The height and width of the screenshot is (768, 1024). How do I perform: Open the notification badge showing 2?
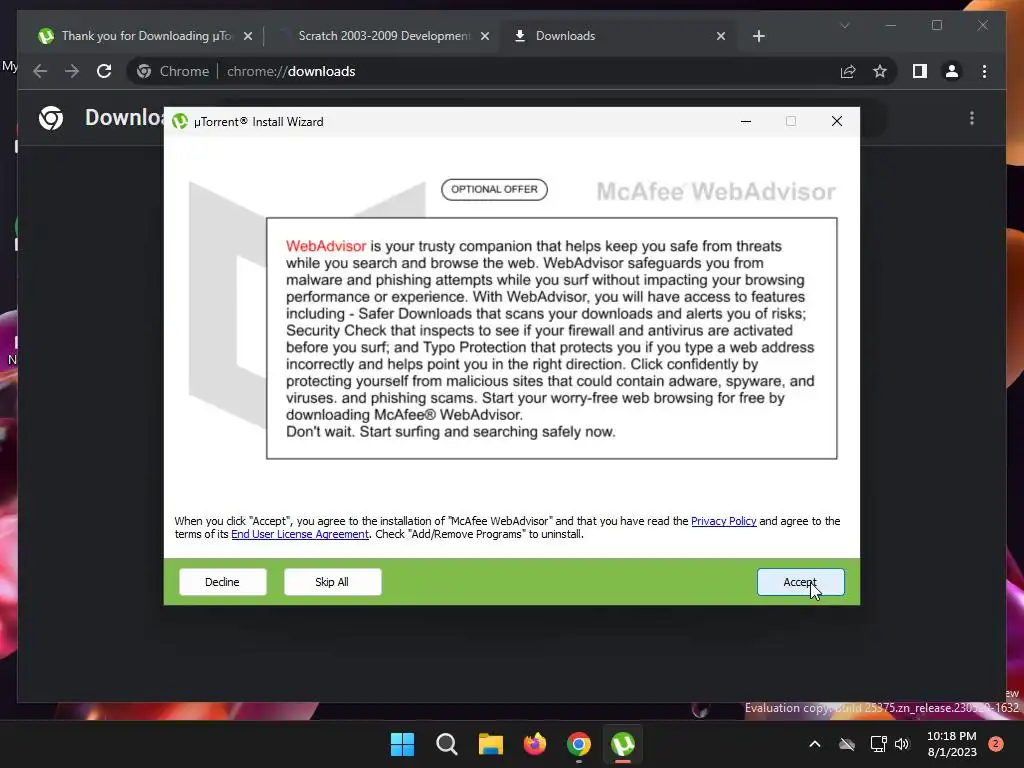[995, 744]
